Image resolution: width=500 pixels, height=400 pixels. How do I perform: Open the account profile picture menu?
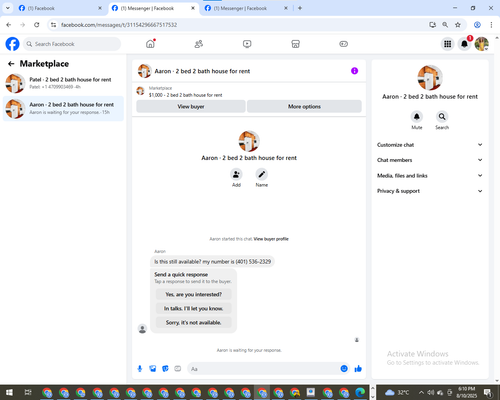click(x=482, y=44)
